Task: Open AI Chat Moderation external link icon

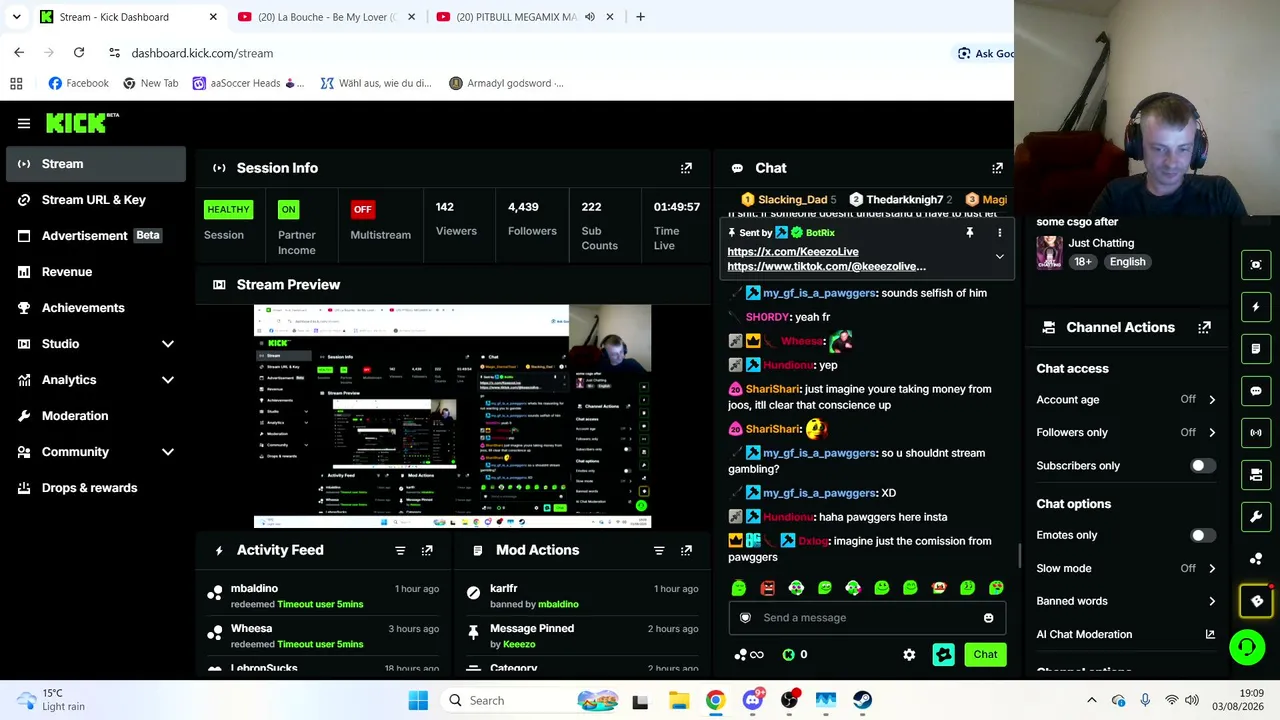Action: click(1210, 634)
